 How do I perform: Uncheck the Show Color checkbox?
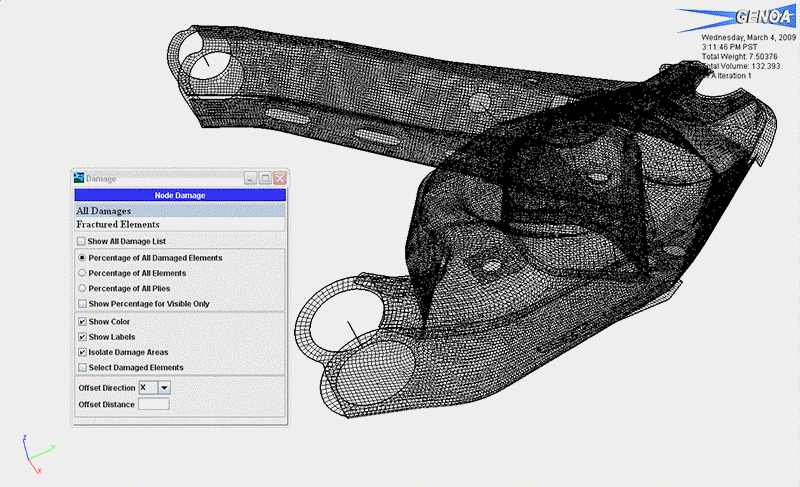(82, 322)
